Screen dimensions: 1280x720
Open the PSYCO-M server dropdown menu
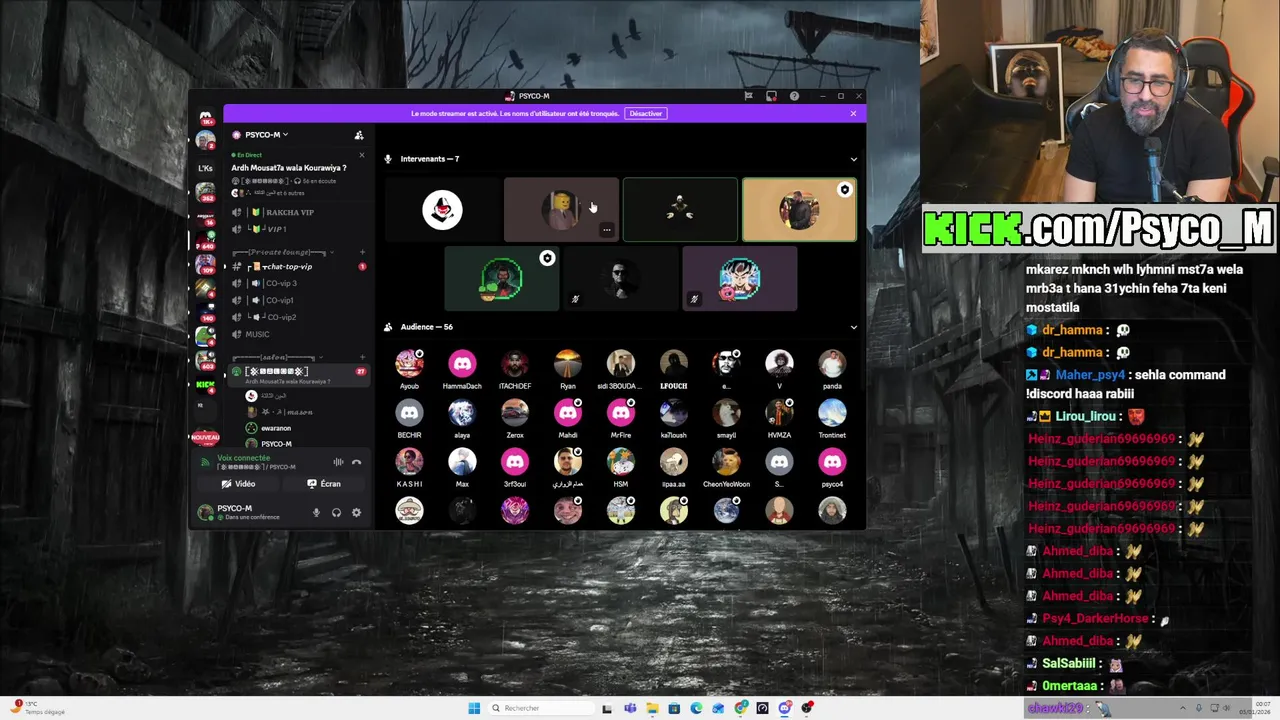point(267,135)
